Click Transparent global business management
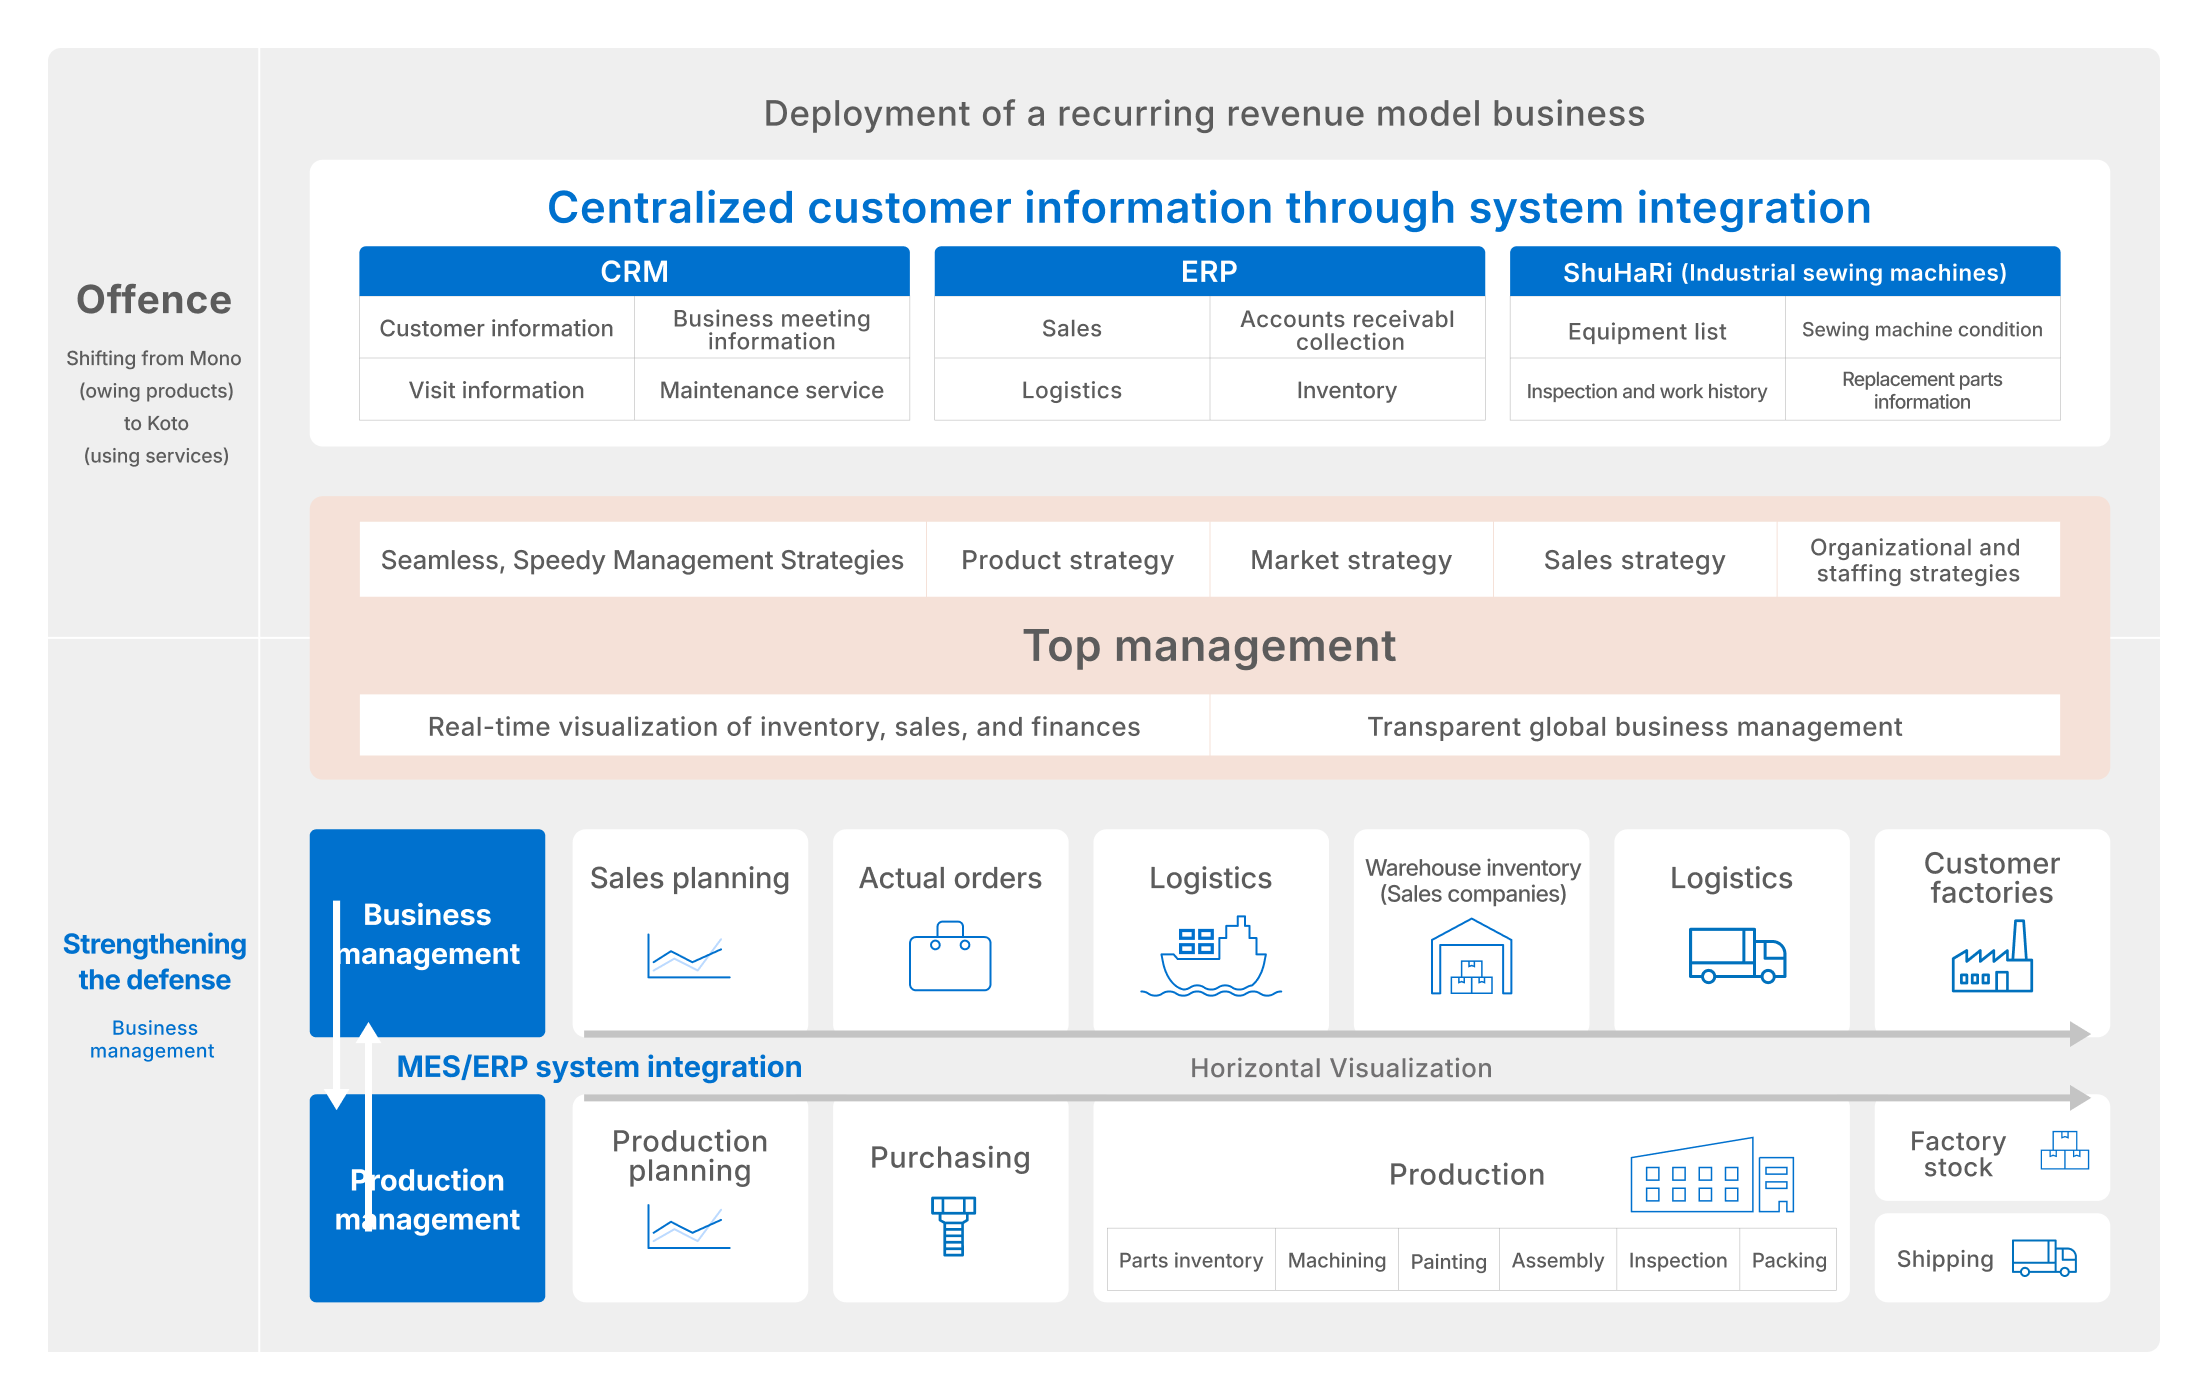Viewport: 2208px width, 1400px height. pyautogui.click(x=1635, y=726)
